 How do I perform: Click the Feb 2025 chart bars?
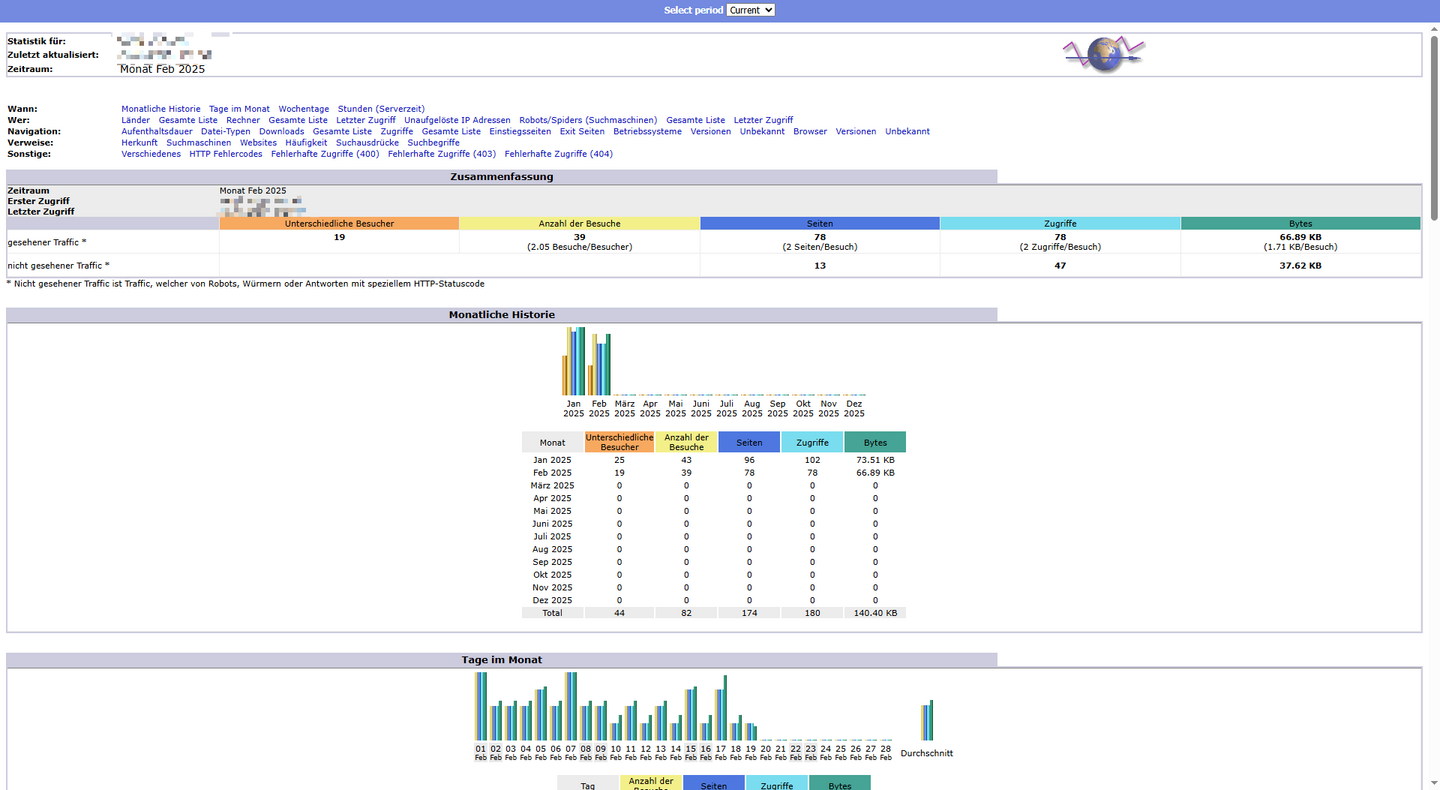600,365
